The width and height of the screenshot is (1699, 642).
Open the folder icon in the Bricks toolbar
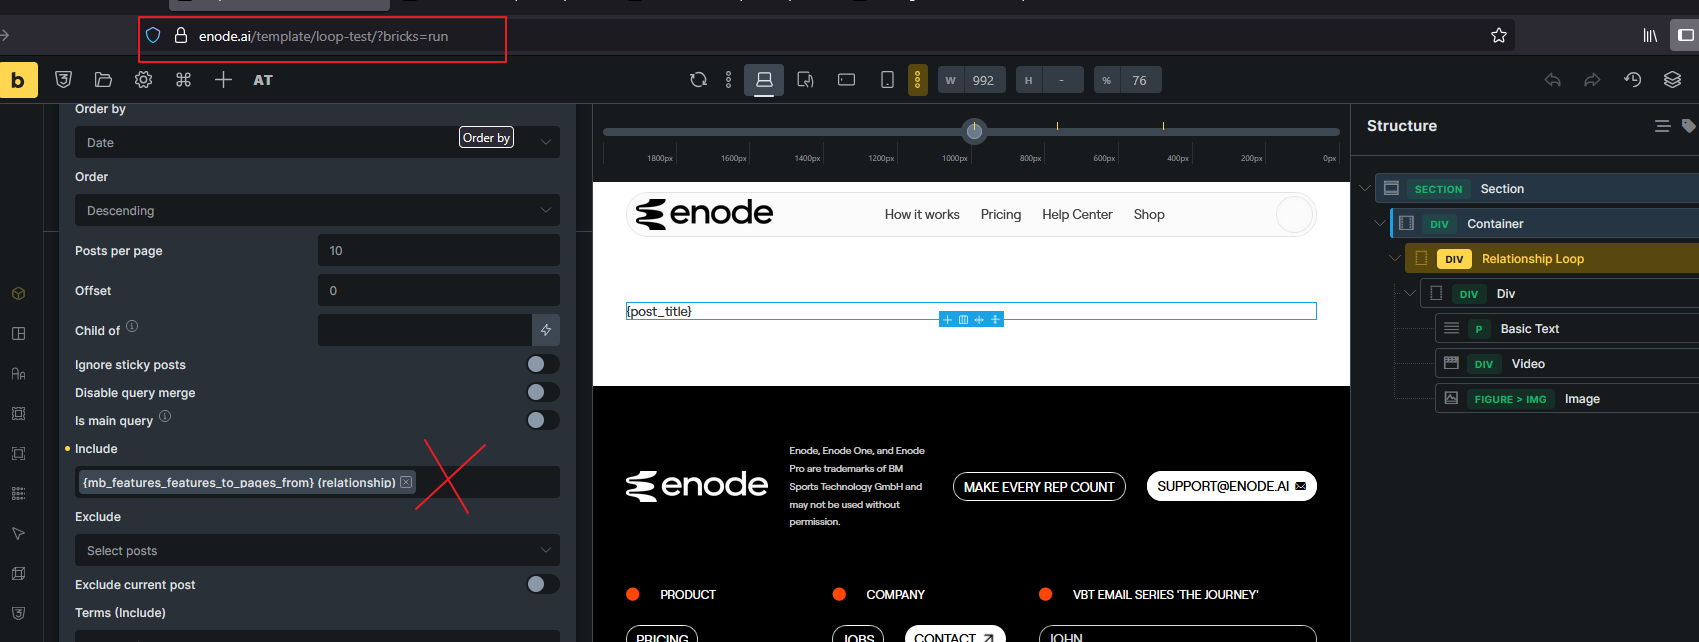103,80
